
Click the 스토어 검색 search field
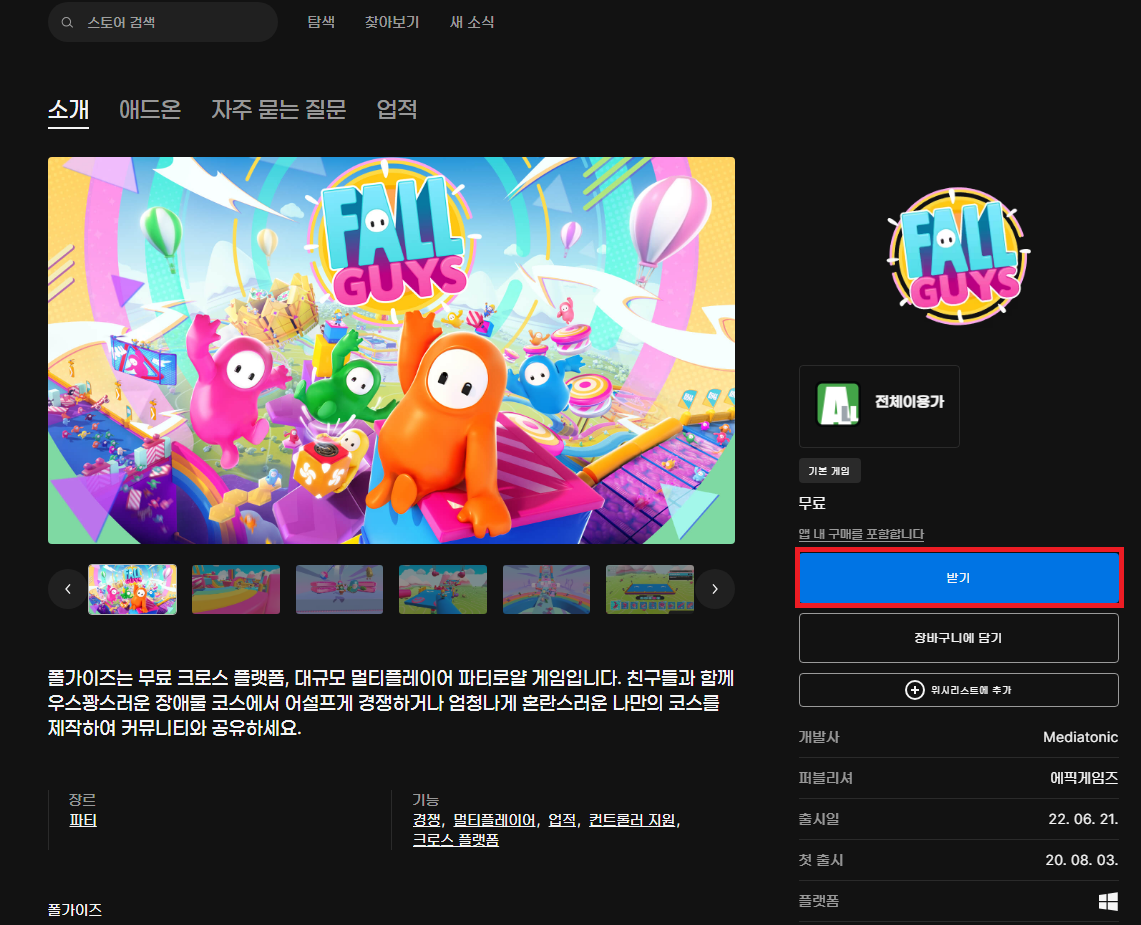(163, 22)
